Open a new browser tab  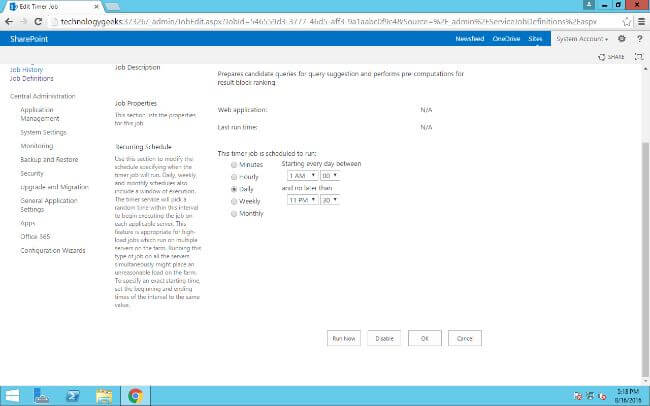(112, 7)
